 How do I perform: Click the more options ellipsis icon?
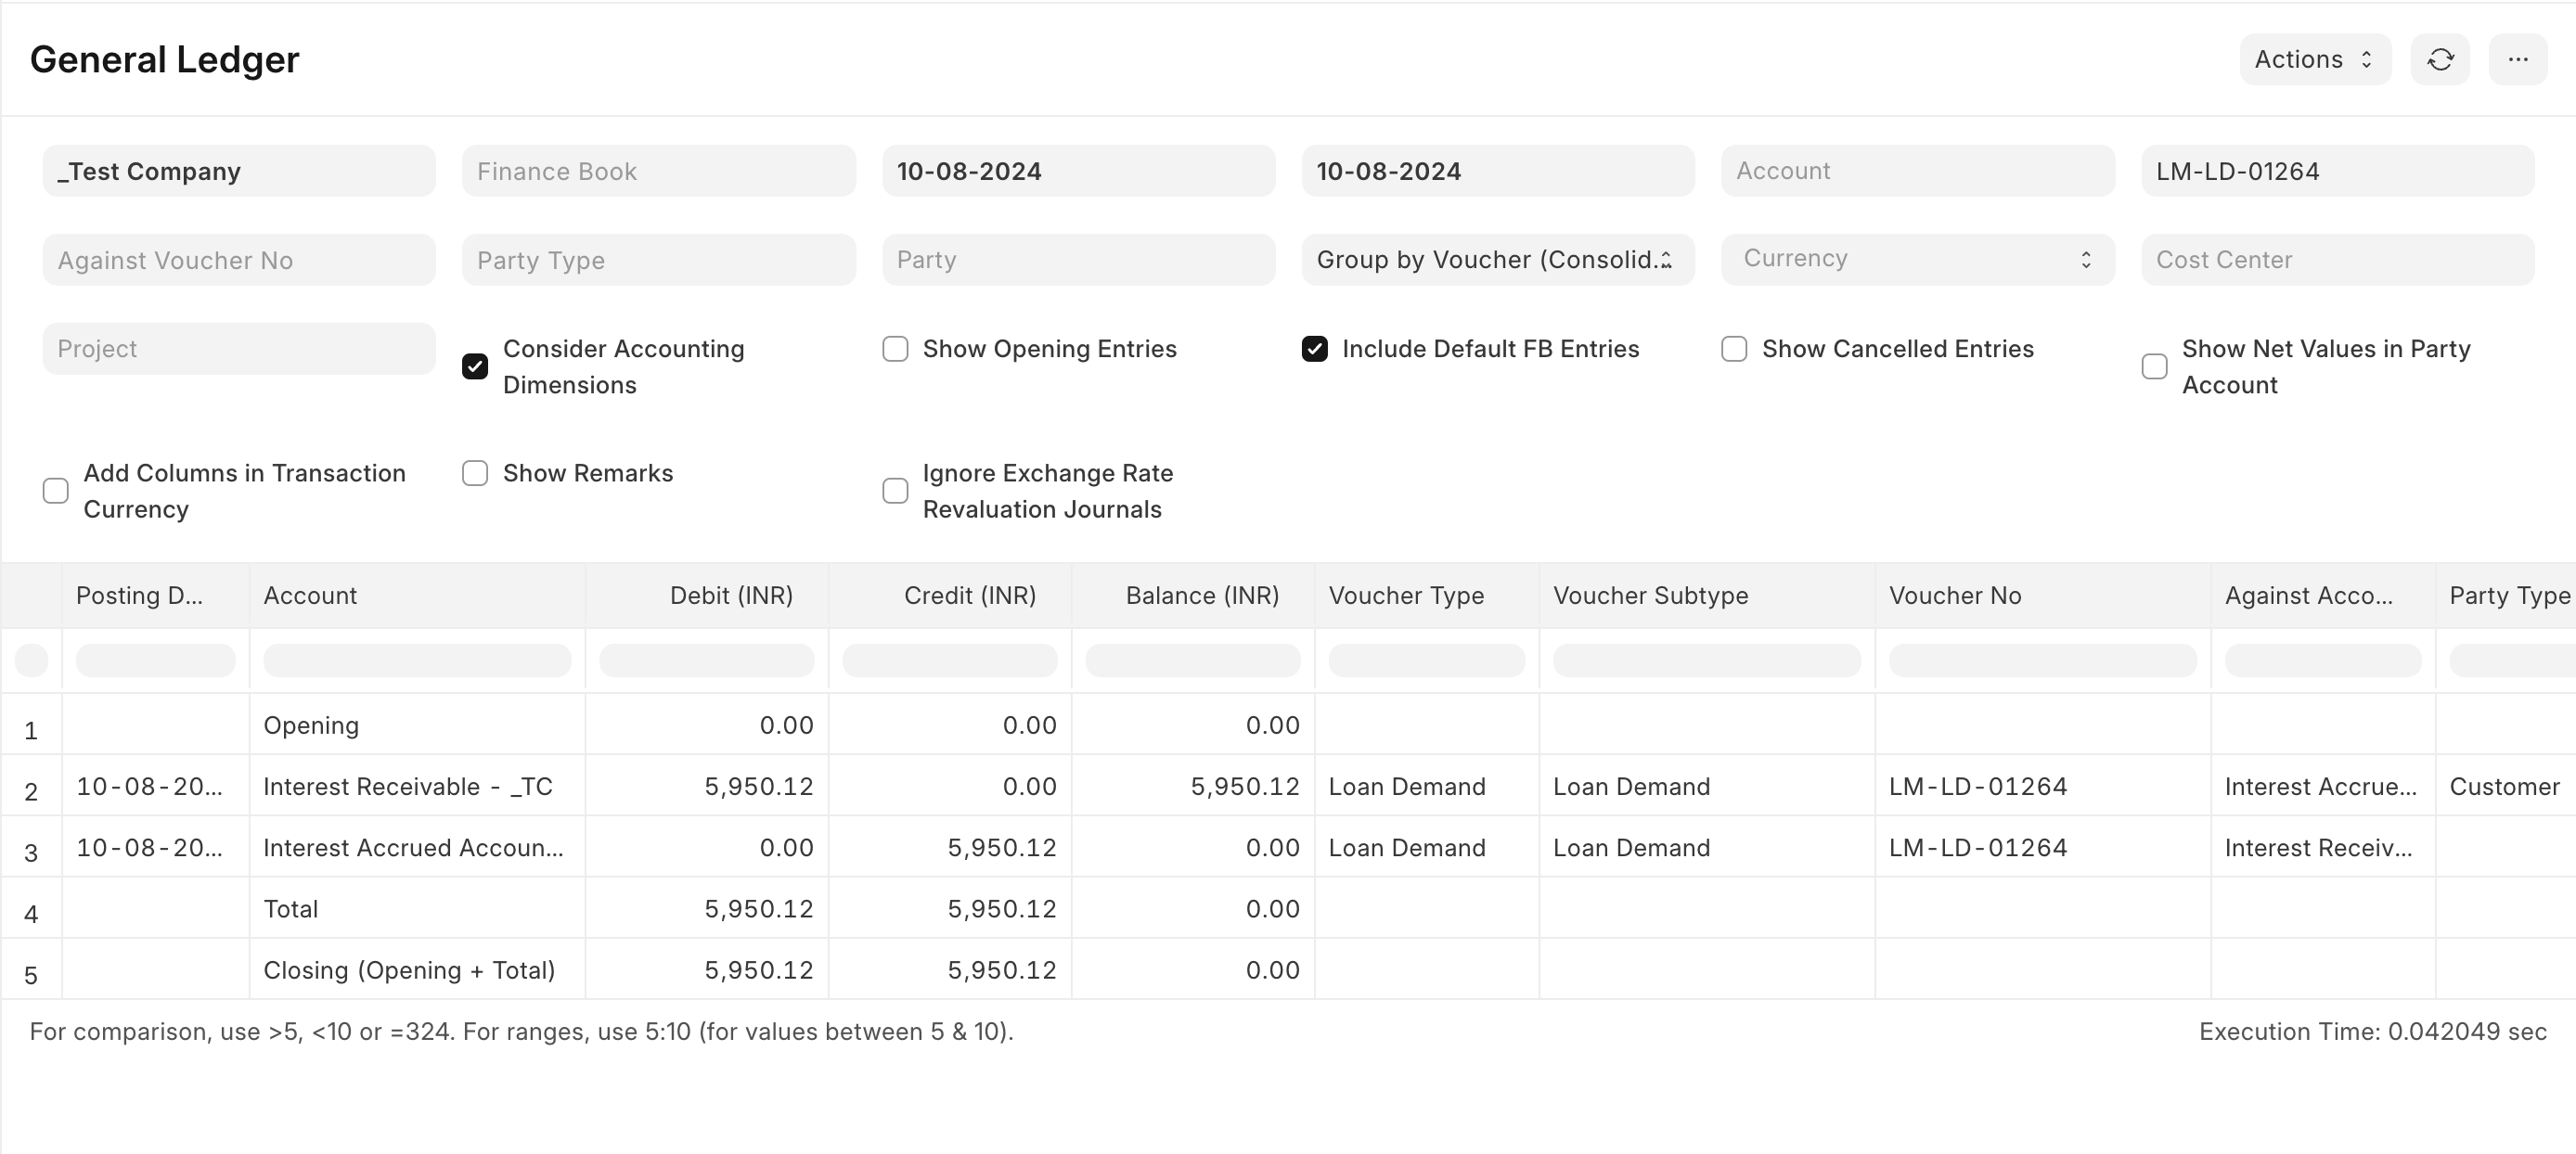[2518, 60]
